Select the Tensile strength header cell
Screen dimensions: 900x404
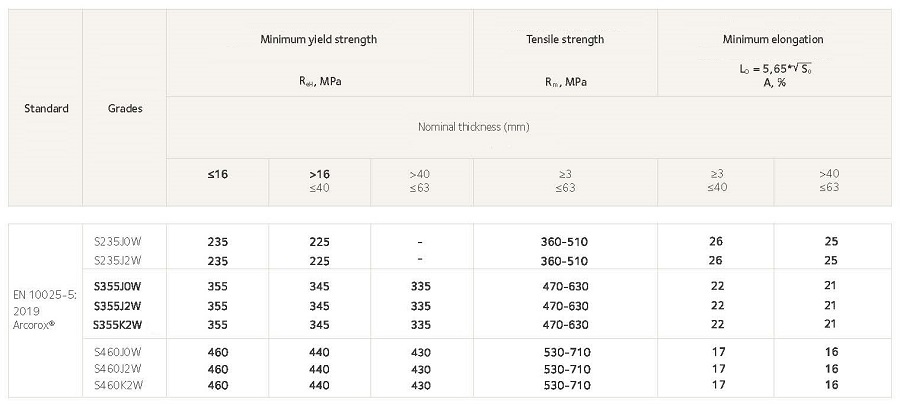565,40
